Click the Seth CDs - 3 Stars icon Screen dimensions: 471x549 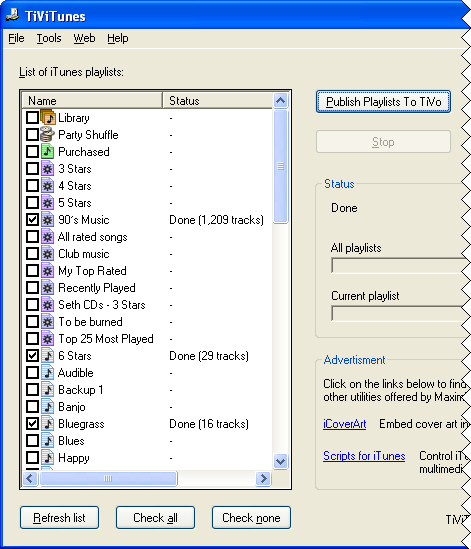[48, 305]
